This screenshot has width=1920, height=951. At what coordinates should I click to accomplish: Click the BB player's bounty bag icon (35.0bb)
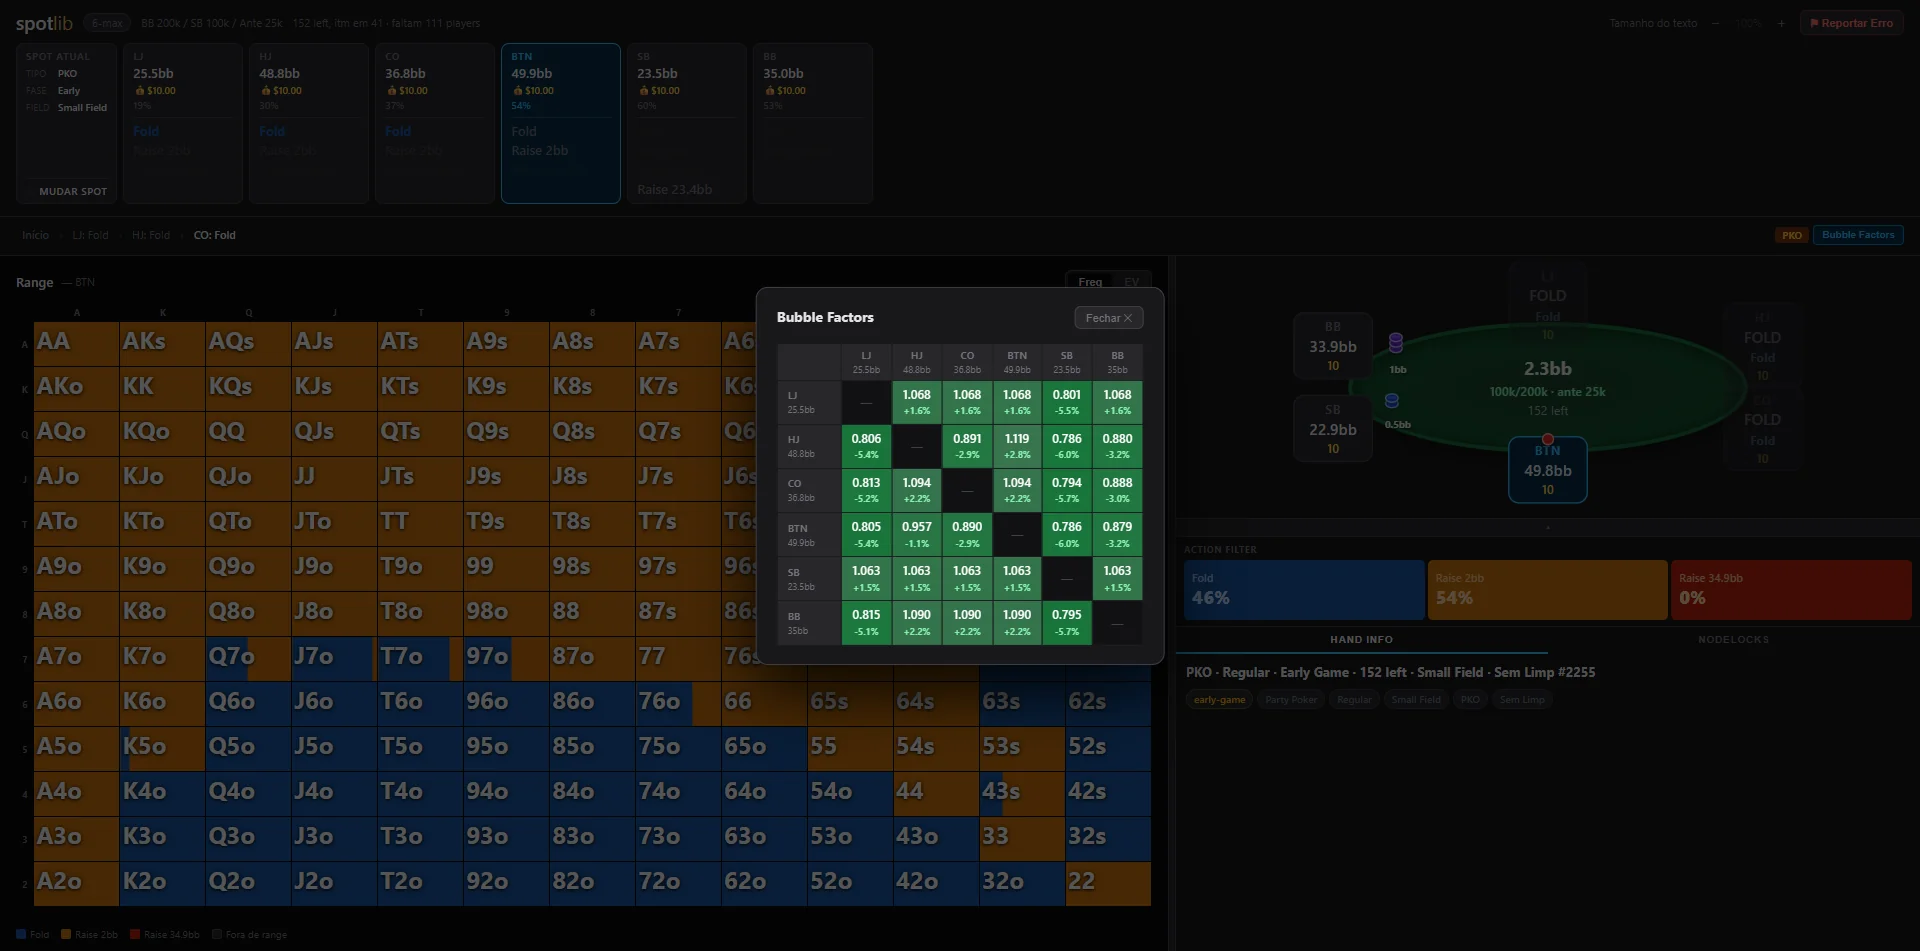[x=770, y=91]
